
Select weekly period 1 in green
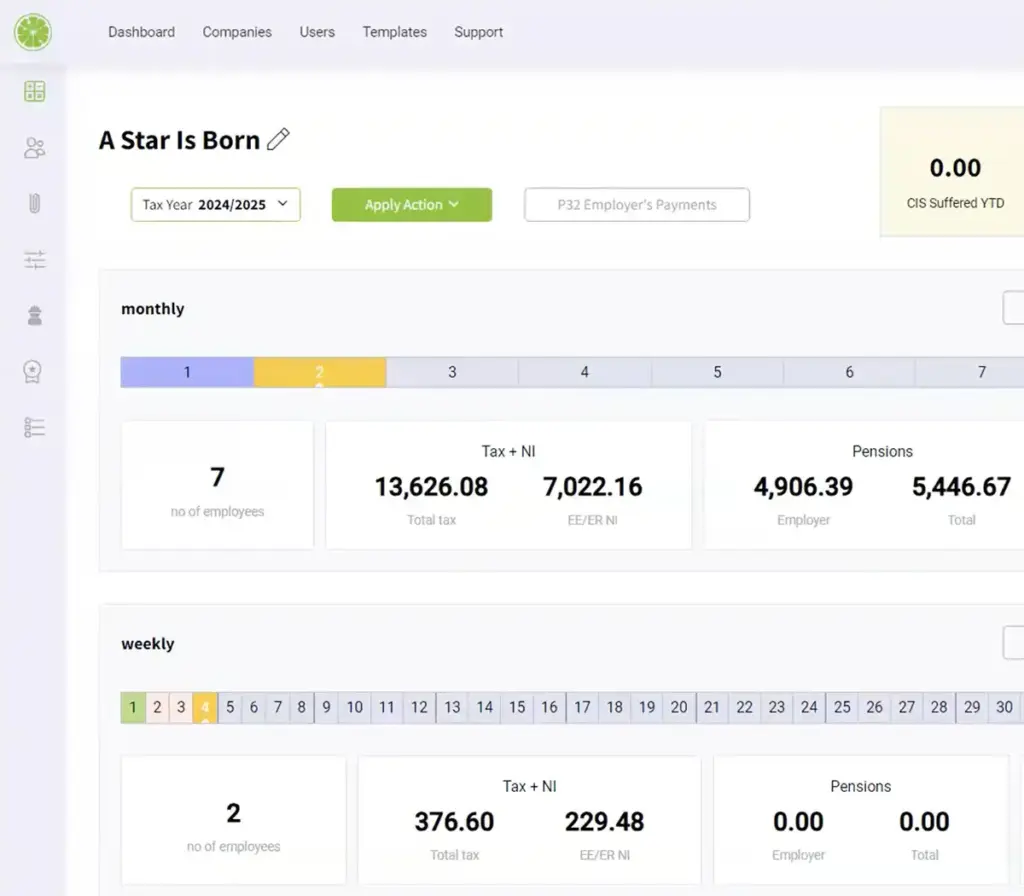click(133, 707)
